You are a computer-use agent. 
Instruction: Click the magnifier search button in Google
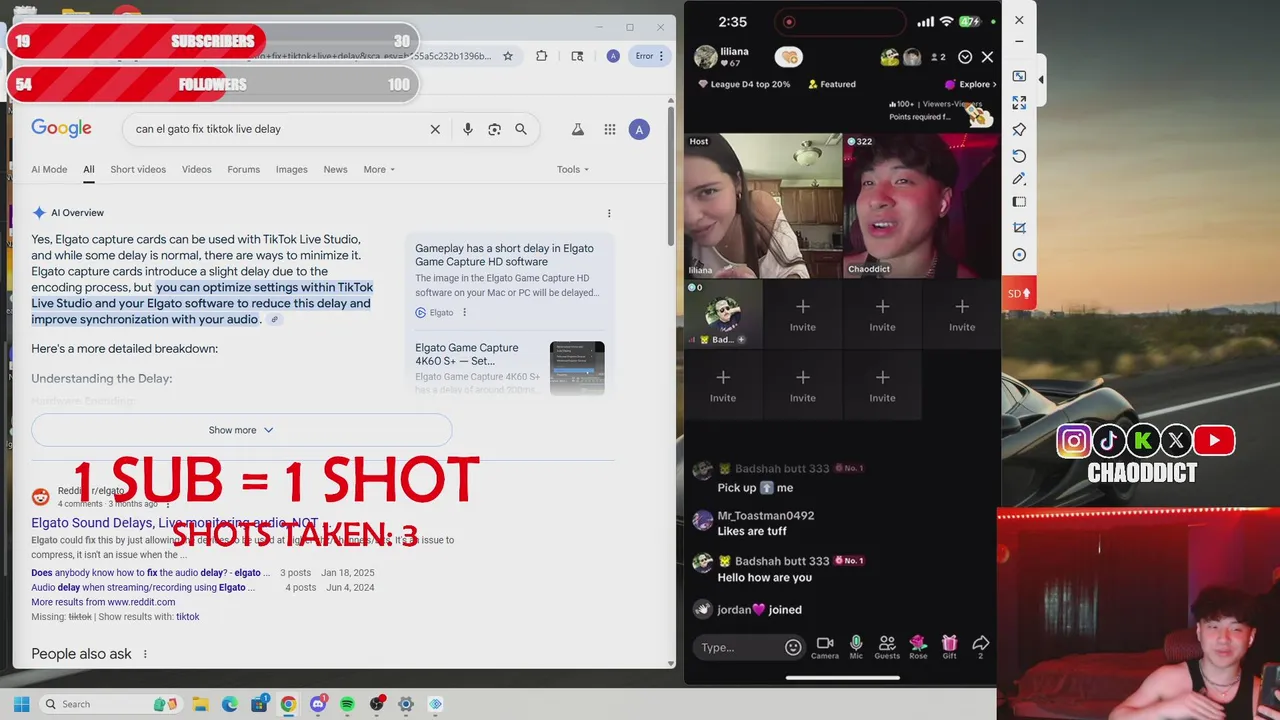coord(521,129)
